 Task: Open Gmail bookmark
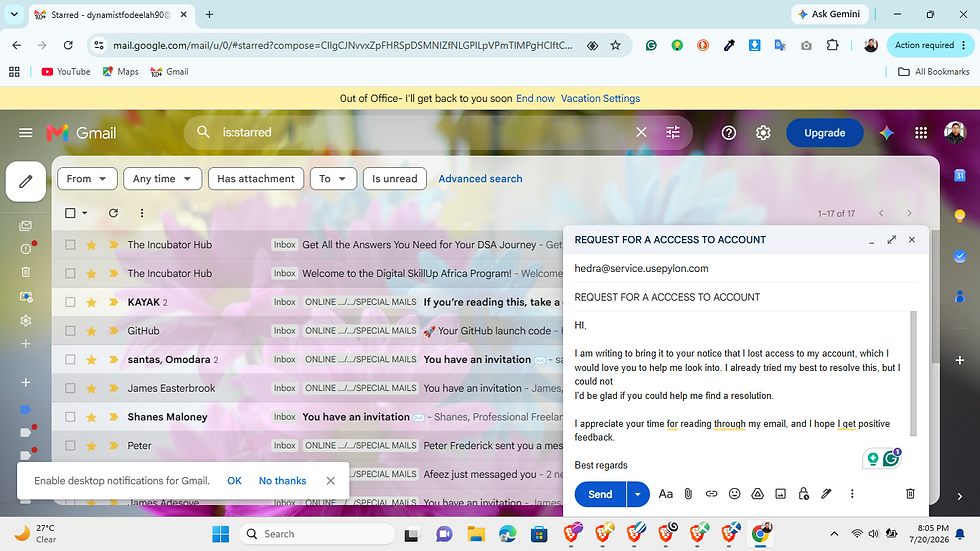tap(169, 72)
